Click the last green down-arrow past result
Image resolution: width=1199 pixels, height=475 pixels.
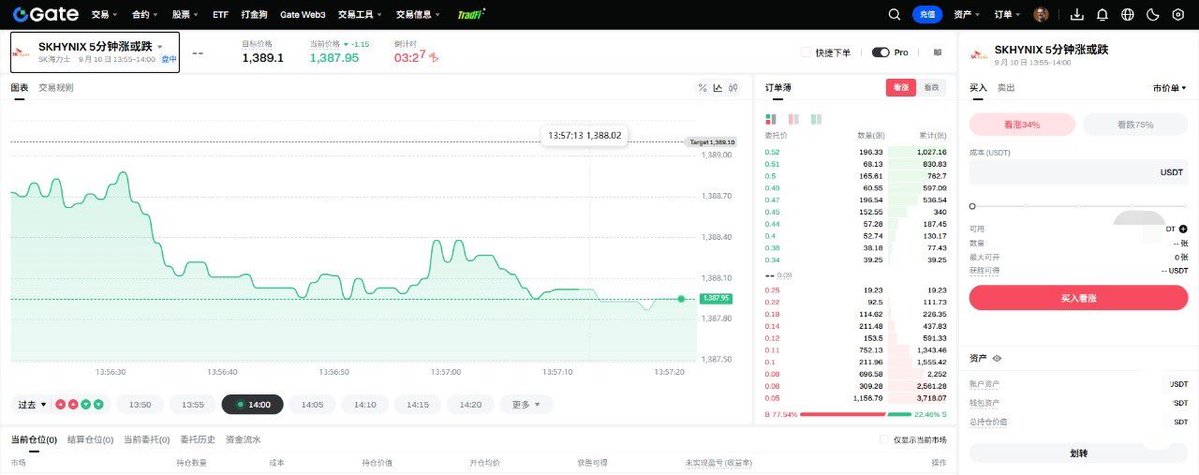[99, 404]
